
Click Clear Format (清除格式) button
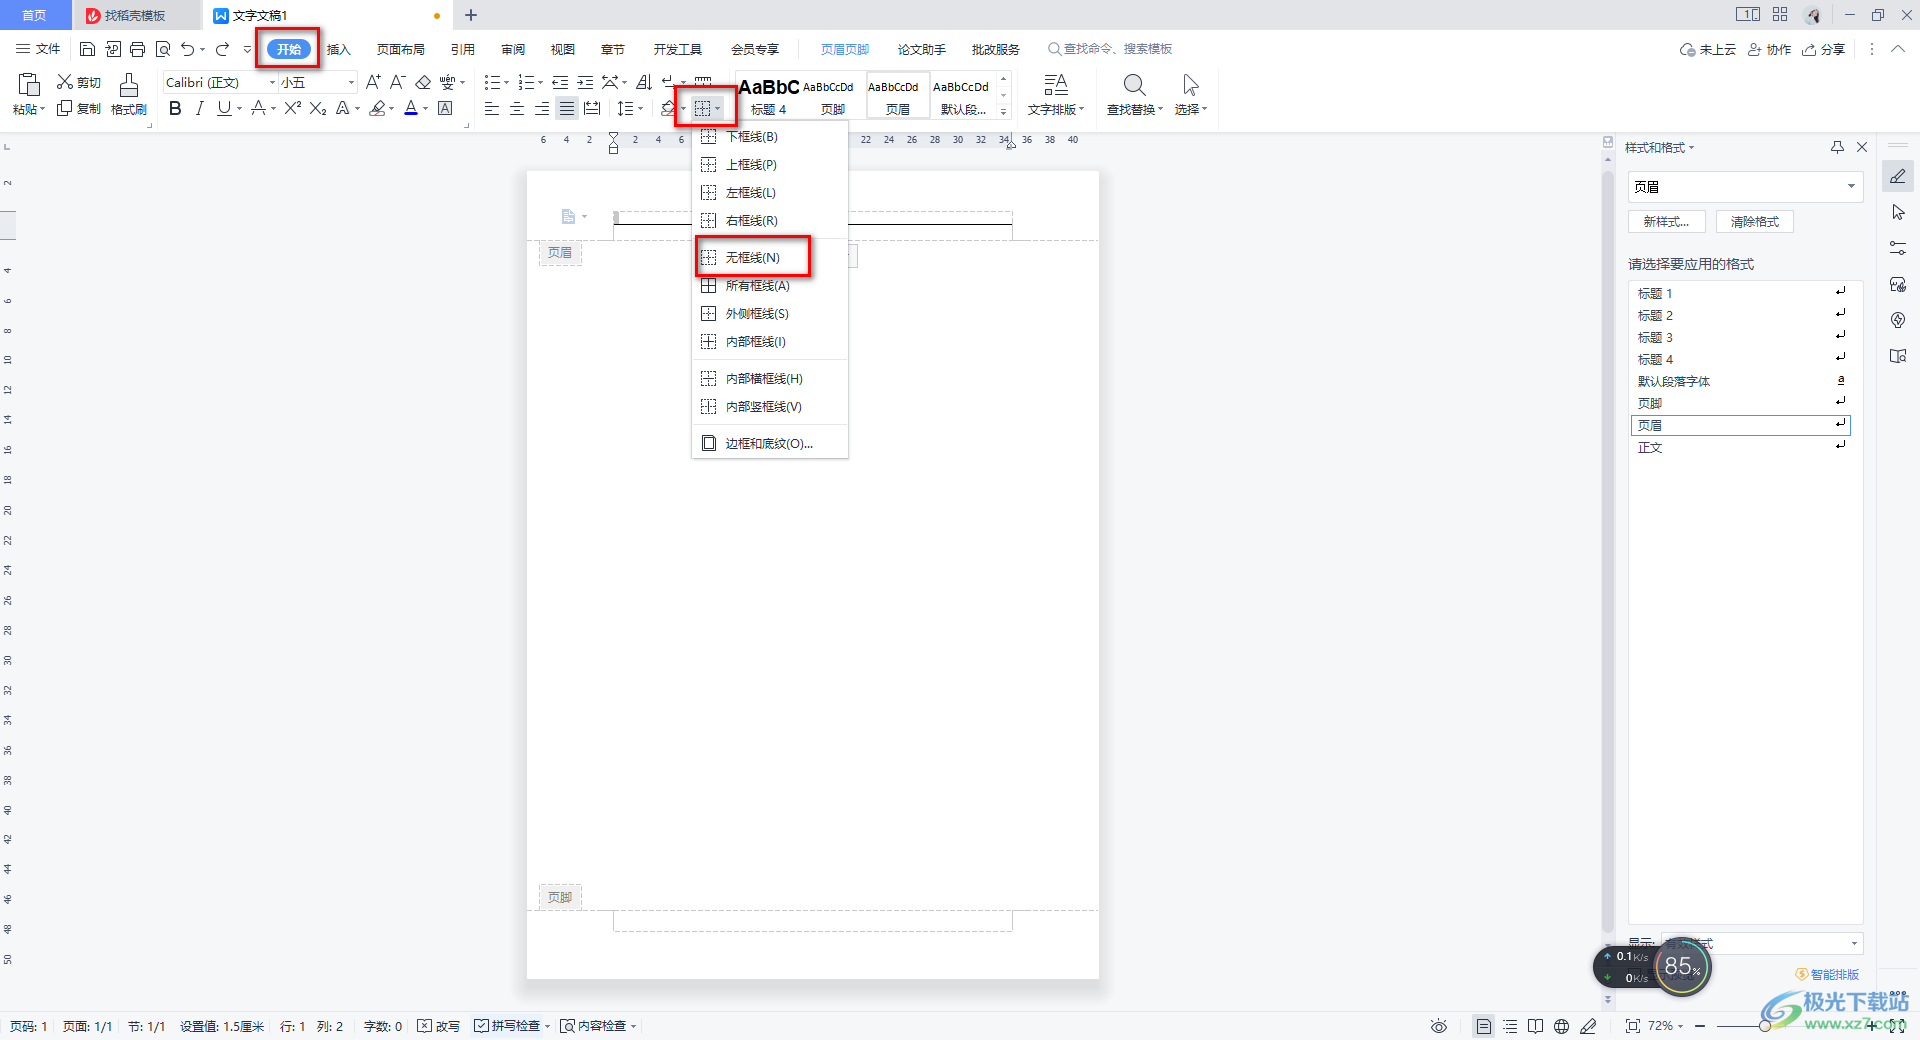coord(1755,222)
